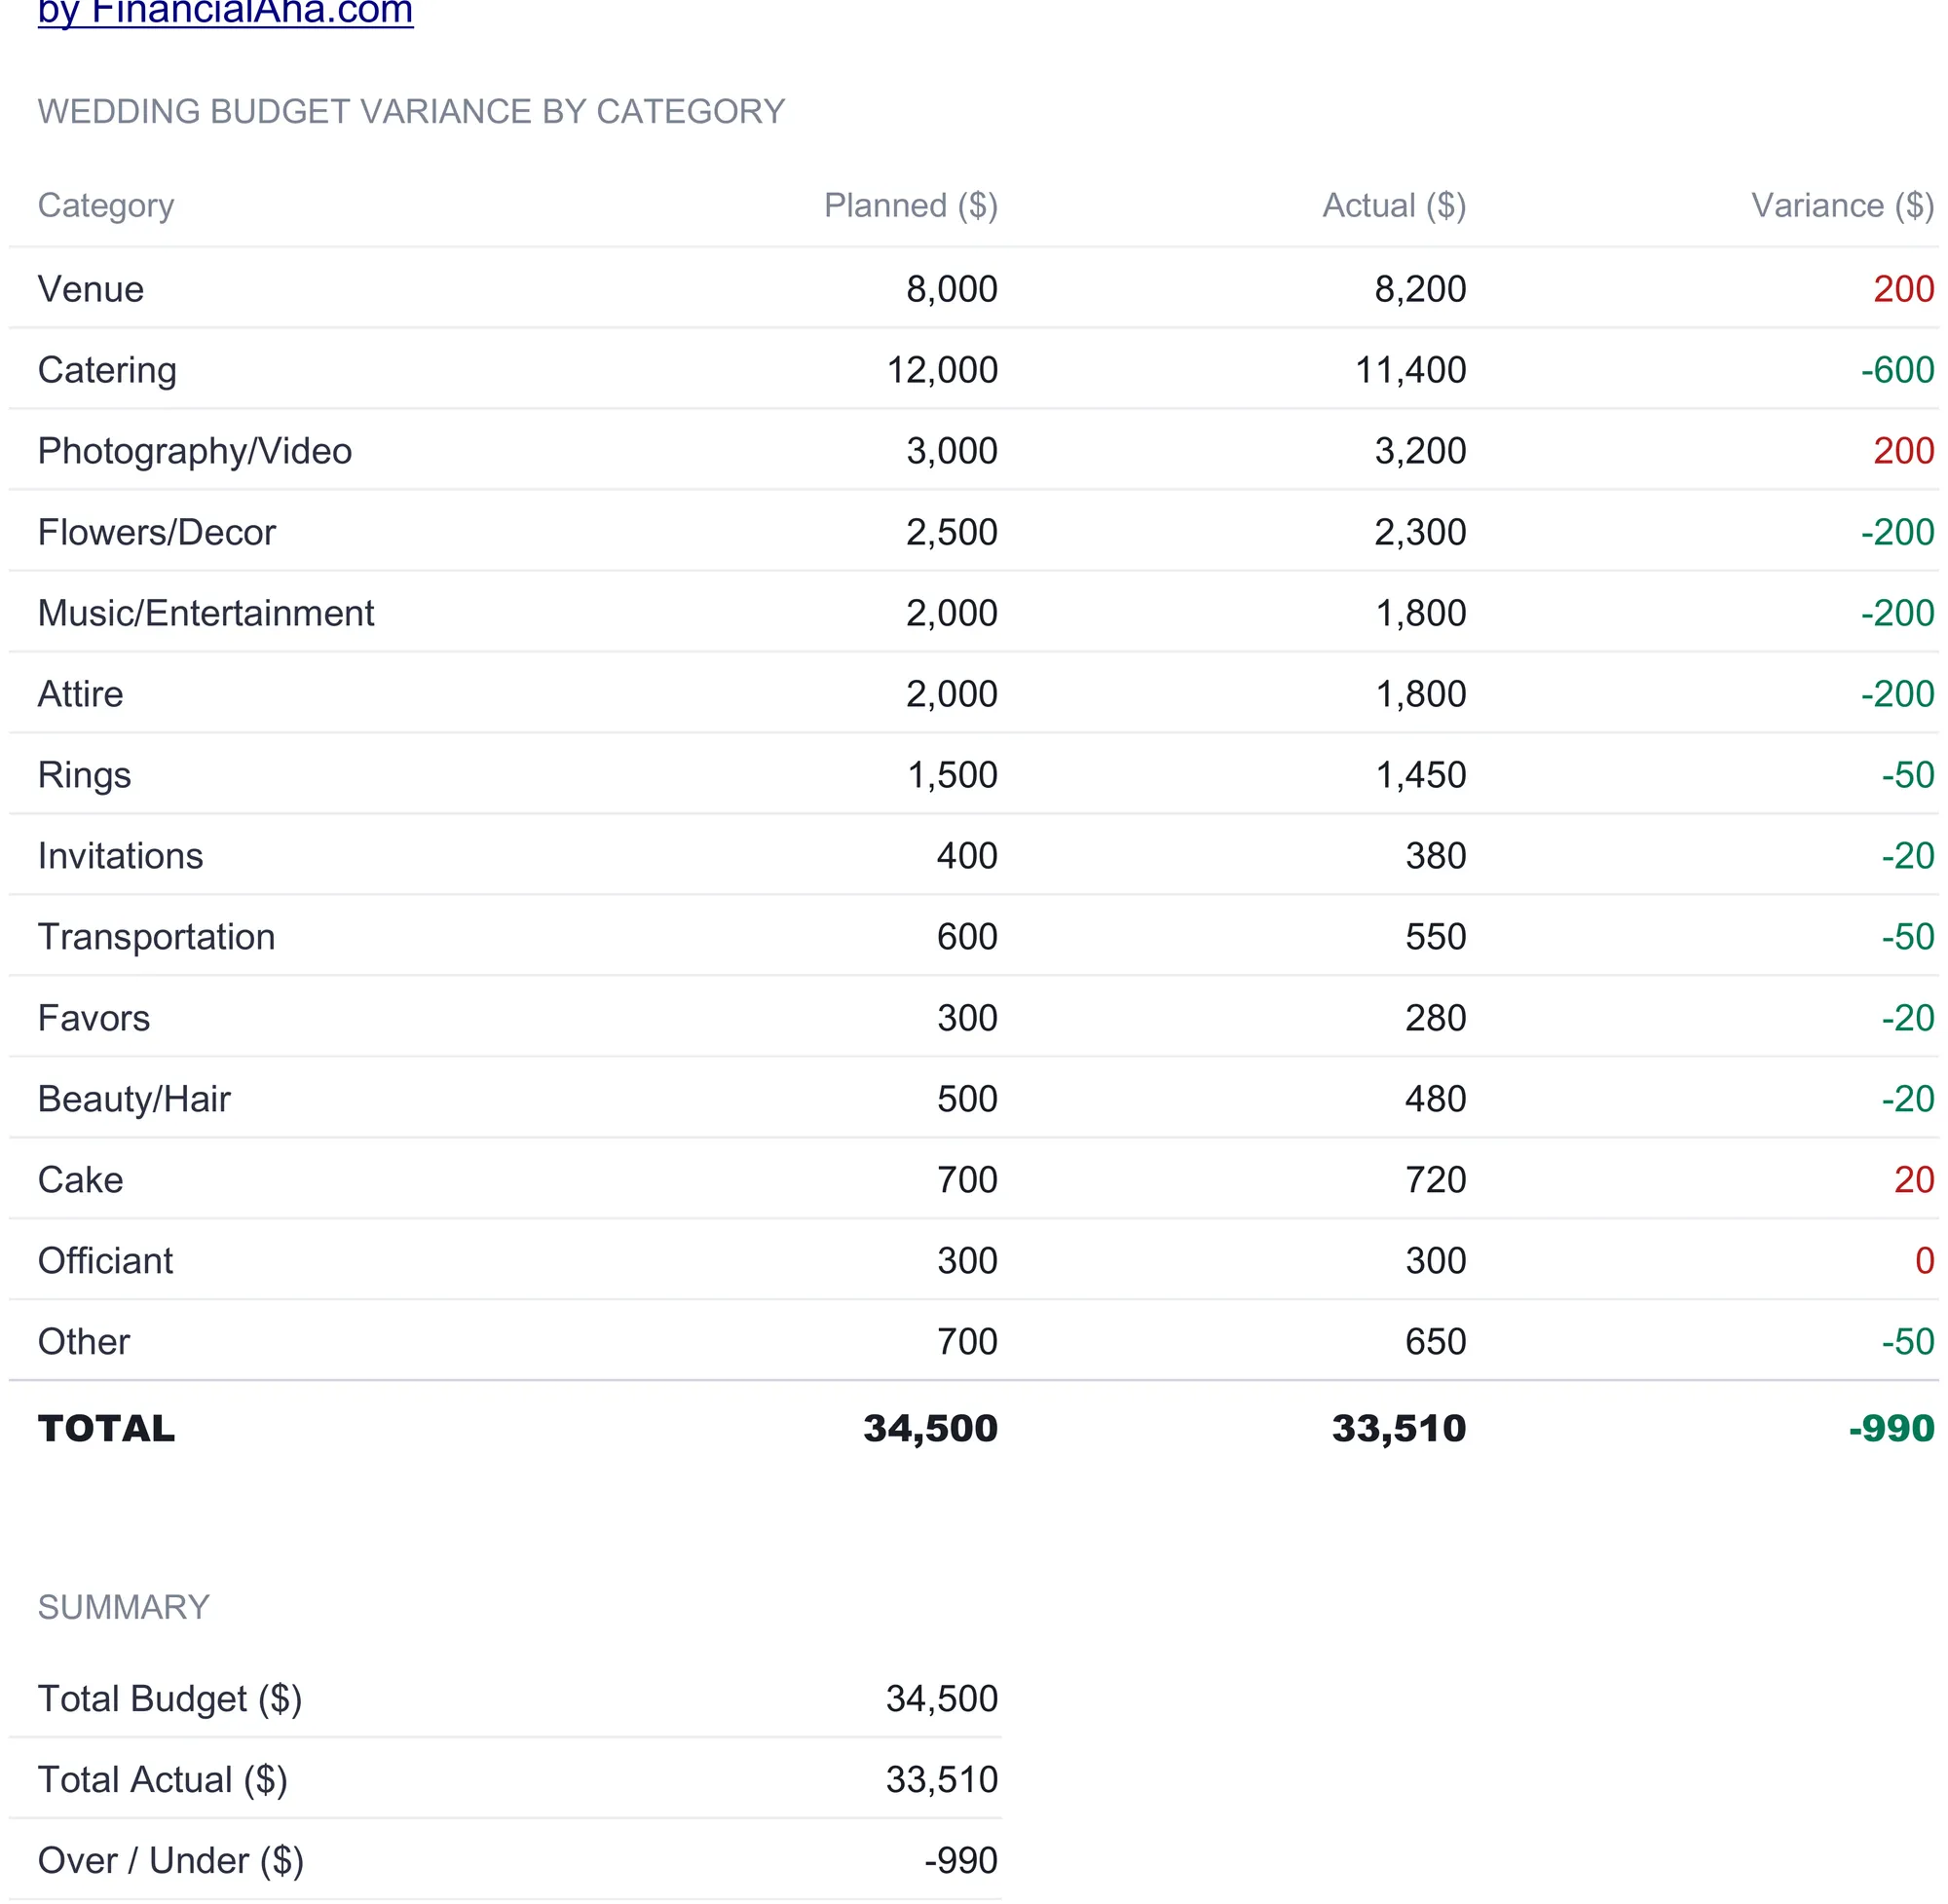Select the 'Catering' category cell

tap(107, 370)
